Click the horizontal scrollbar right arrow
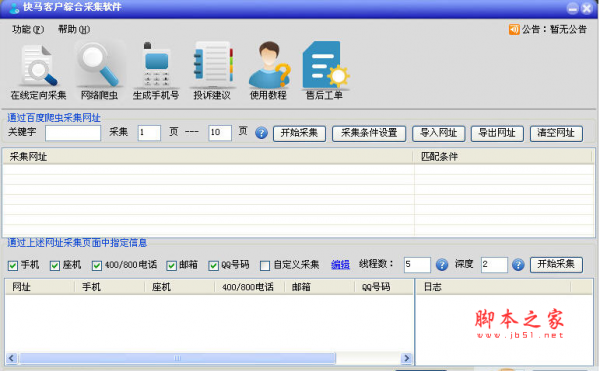Viewport: 600px width, 371px height. tap(406, 358)
